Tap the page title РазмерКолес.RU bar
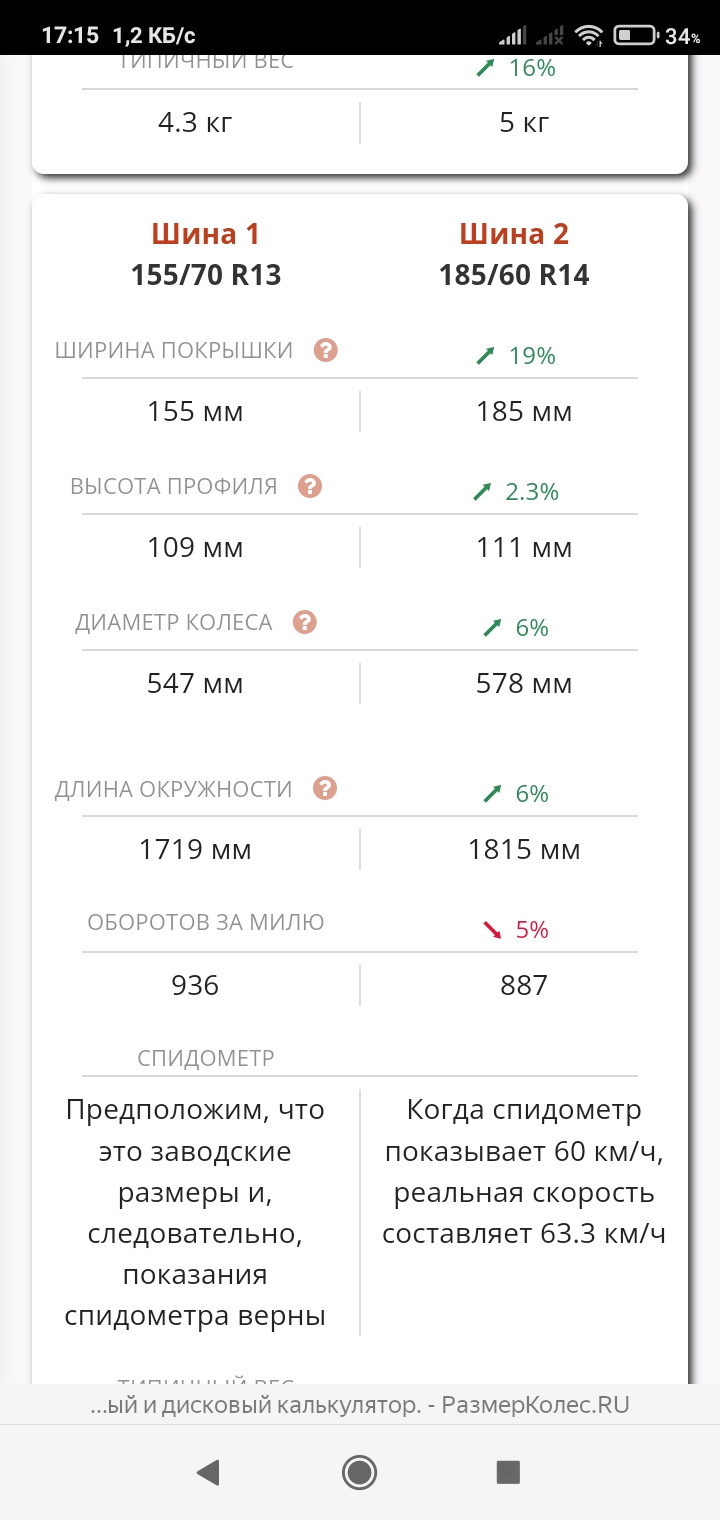The width and height of the screenshot is (720, 1520). 360,1405
